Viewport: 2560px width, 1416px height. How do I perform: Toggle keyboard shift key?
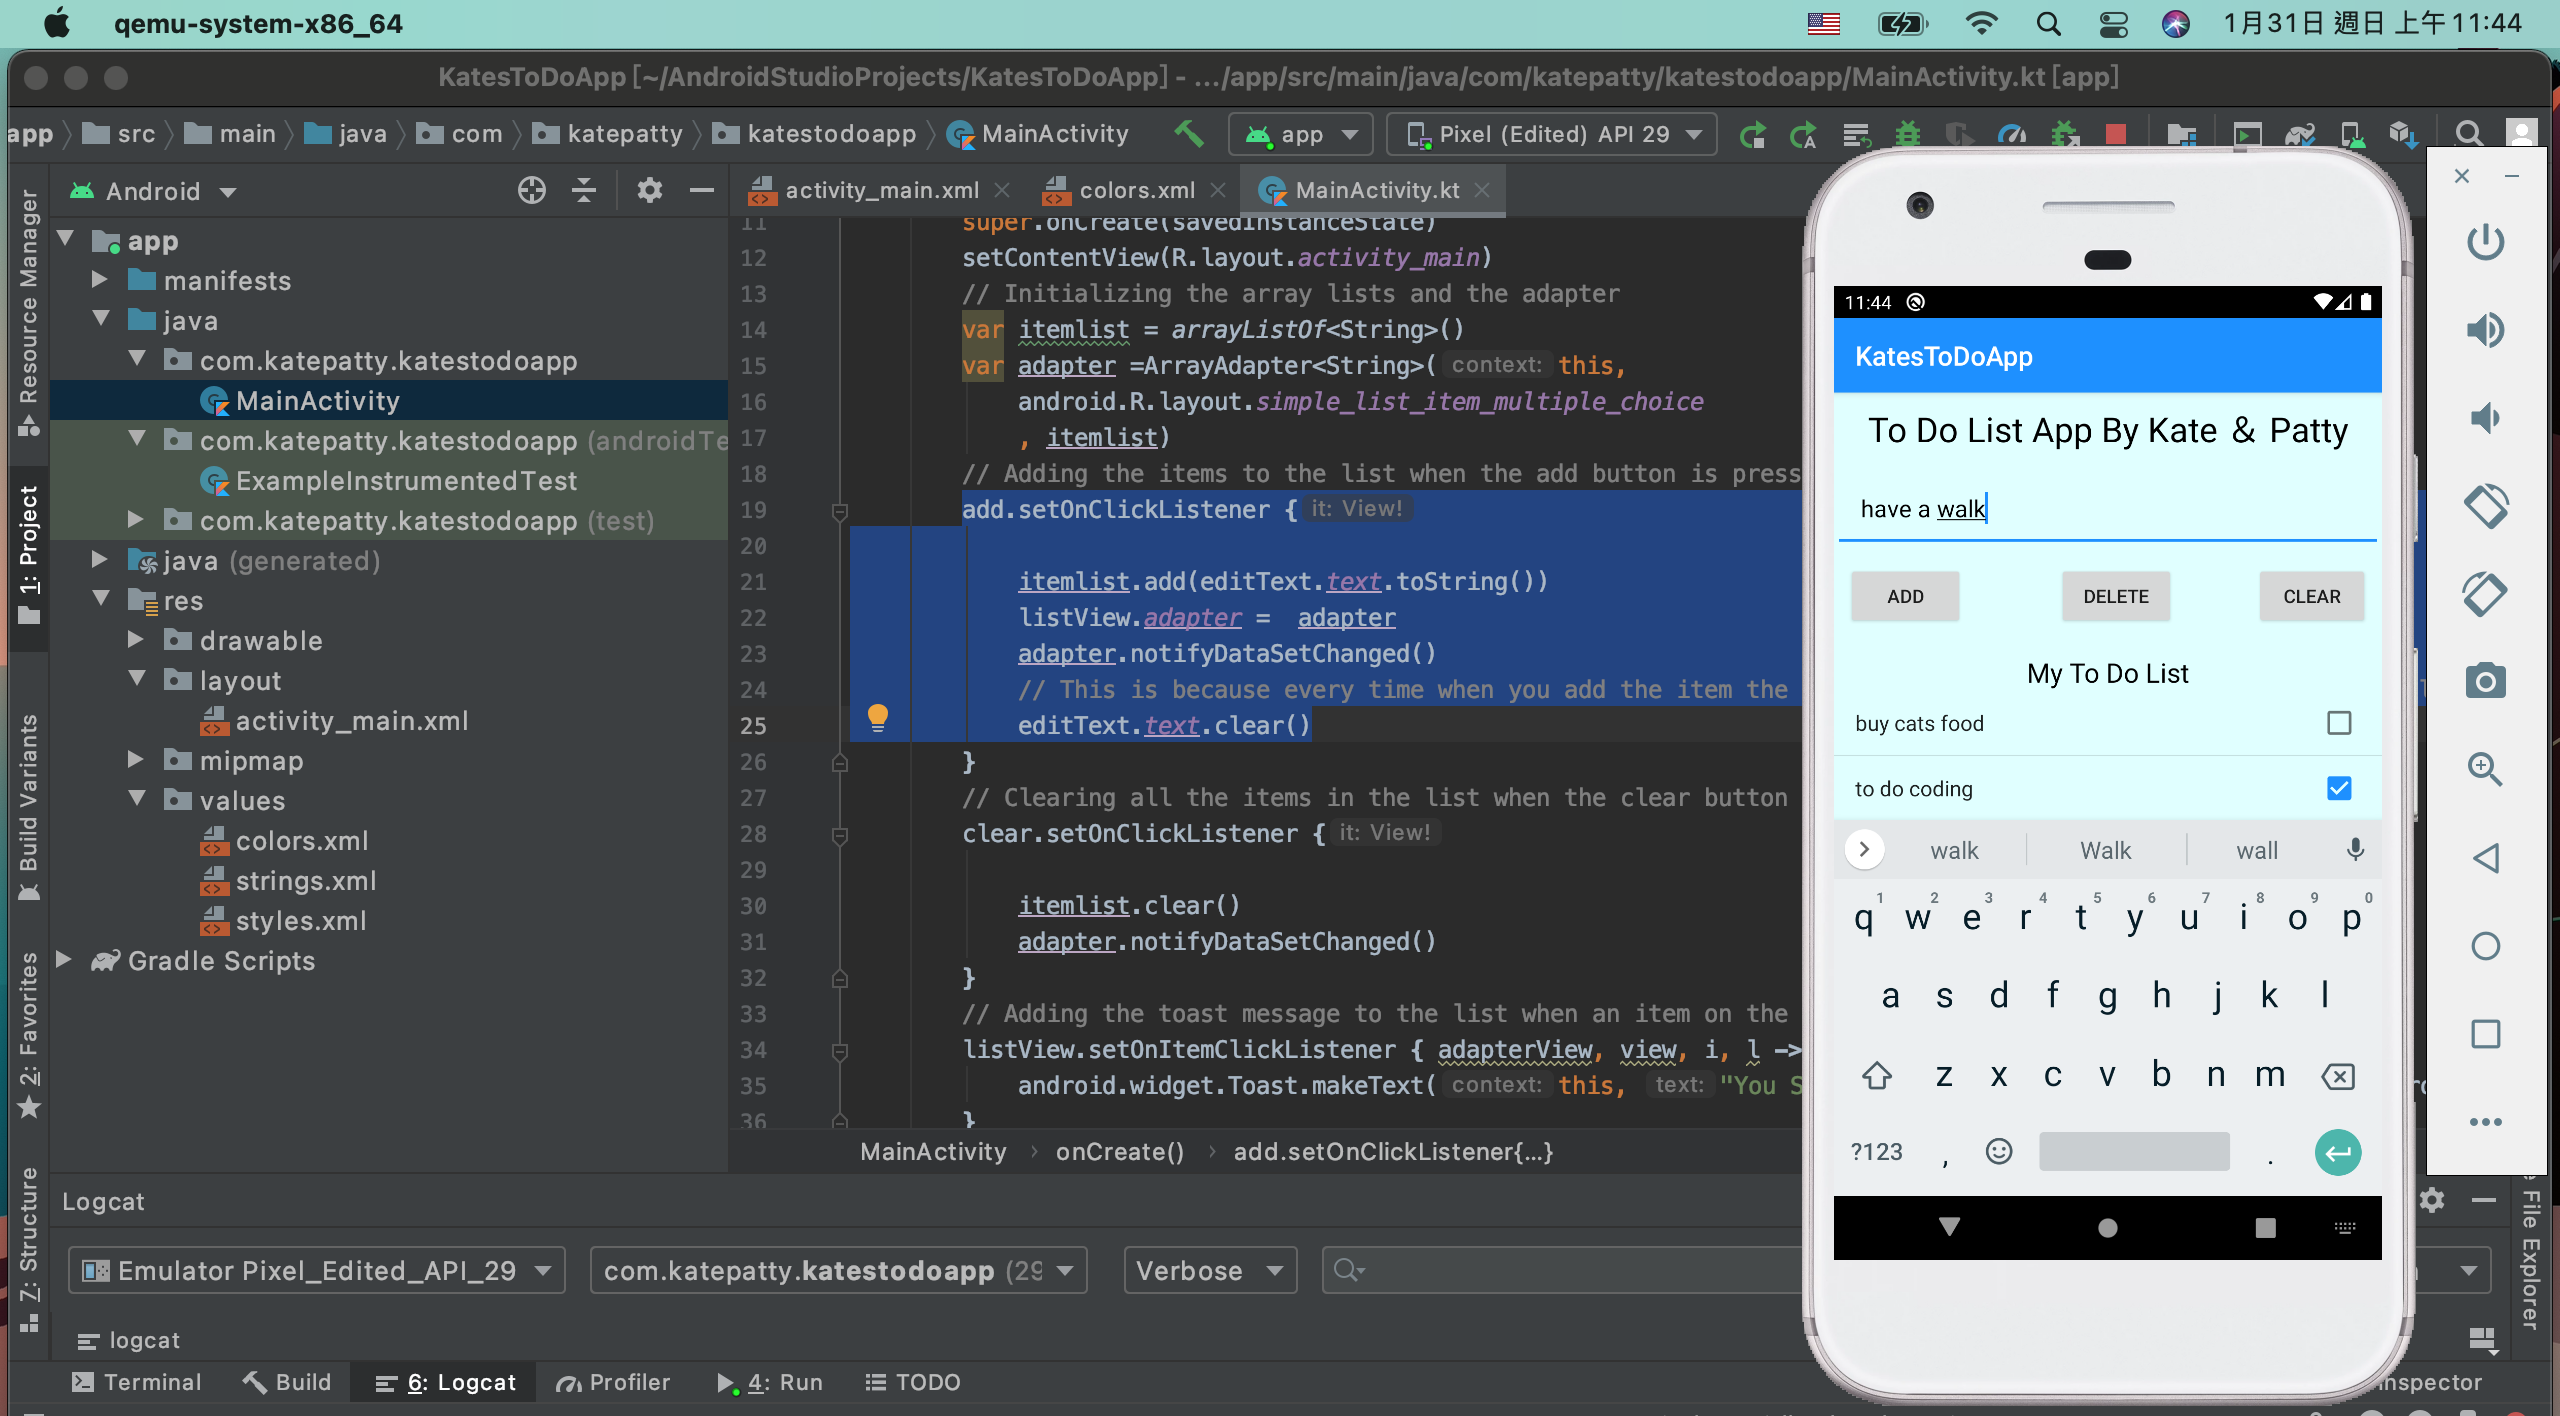(1876, 1076)
